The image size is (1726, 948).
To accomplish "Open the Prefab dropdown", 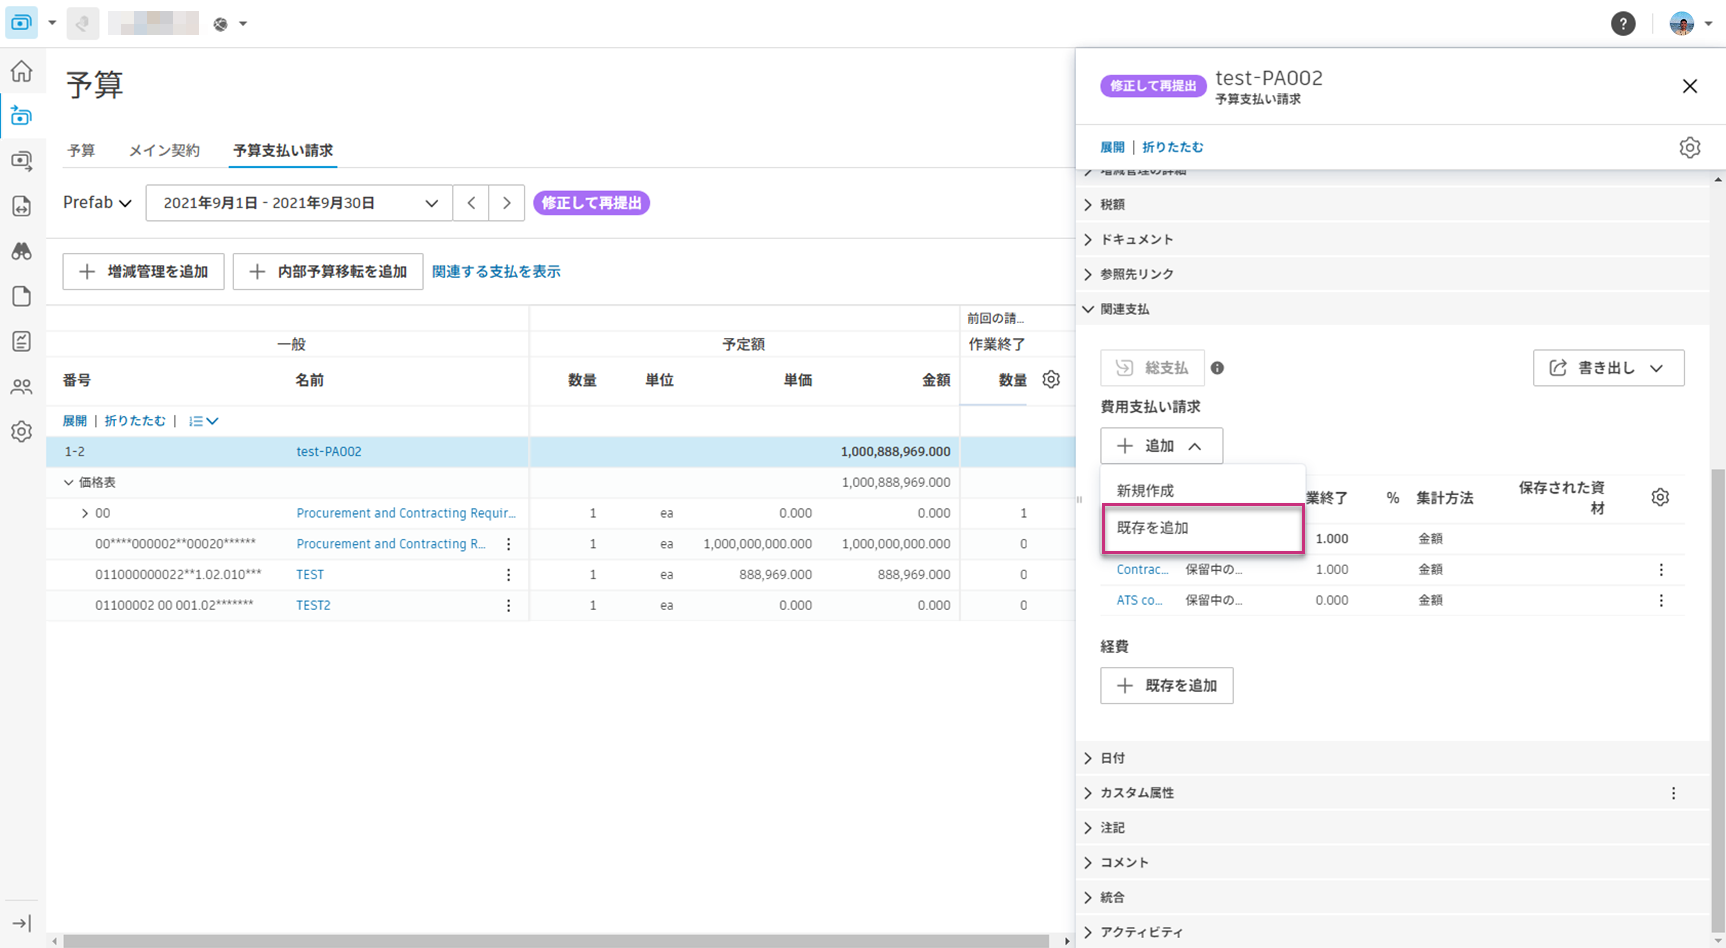I will click(x=95, y=202).
